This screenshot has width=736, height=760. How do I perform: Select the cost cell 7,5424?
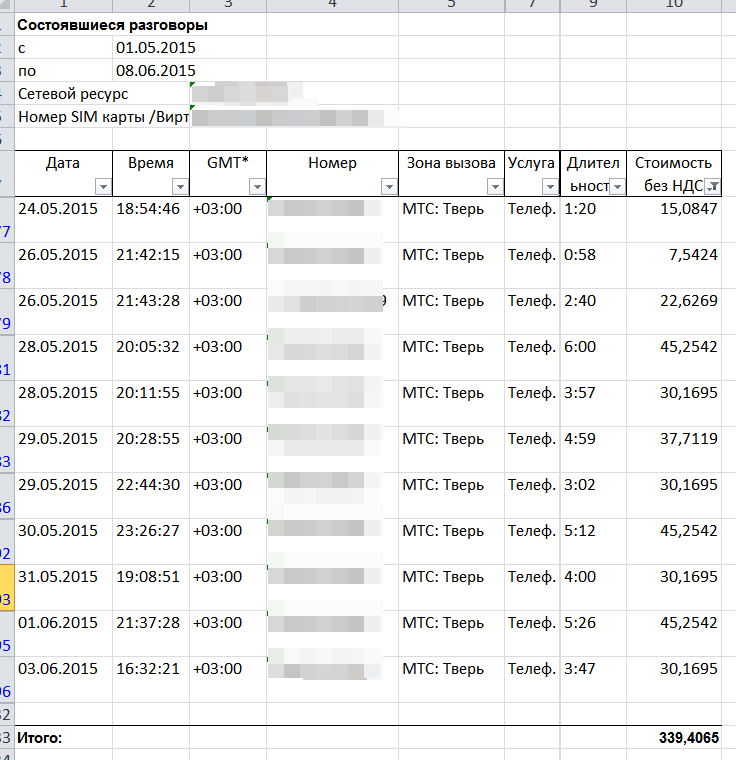[x=674, y=266]
